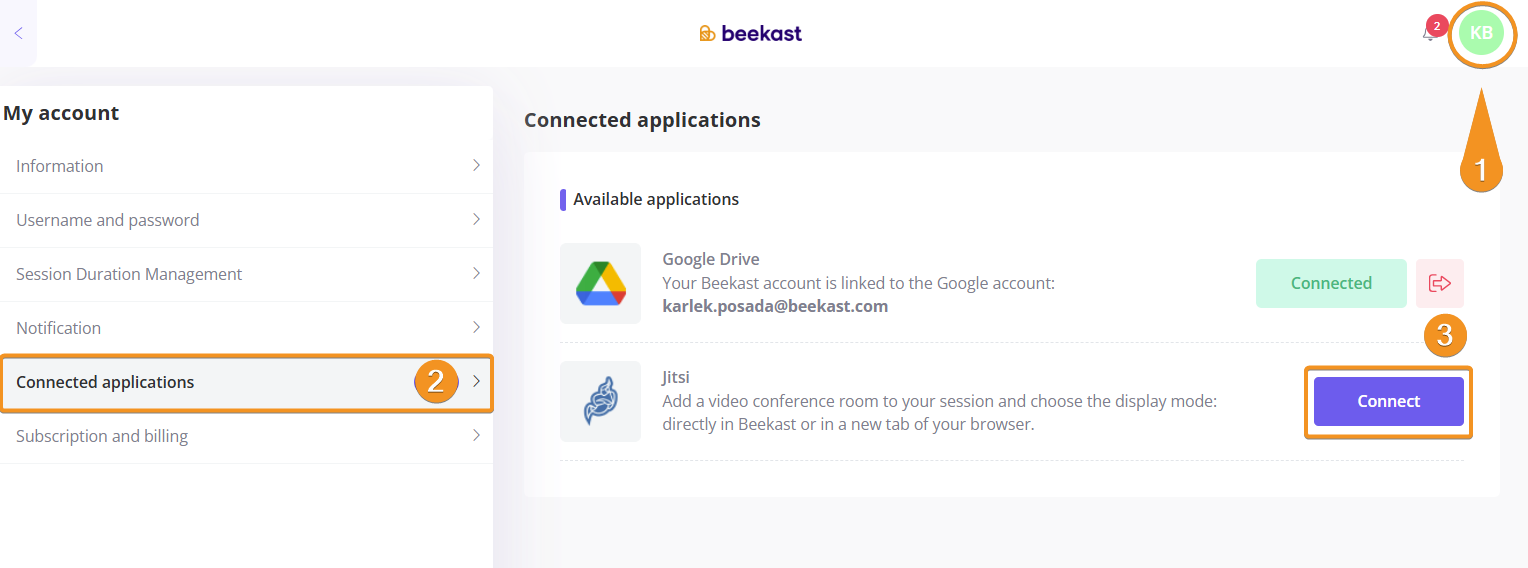Click the red notification count badge

click(x=1437, y=25)
